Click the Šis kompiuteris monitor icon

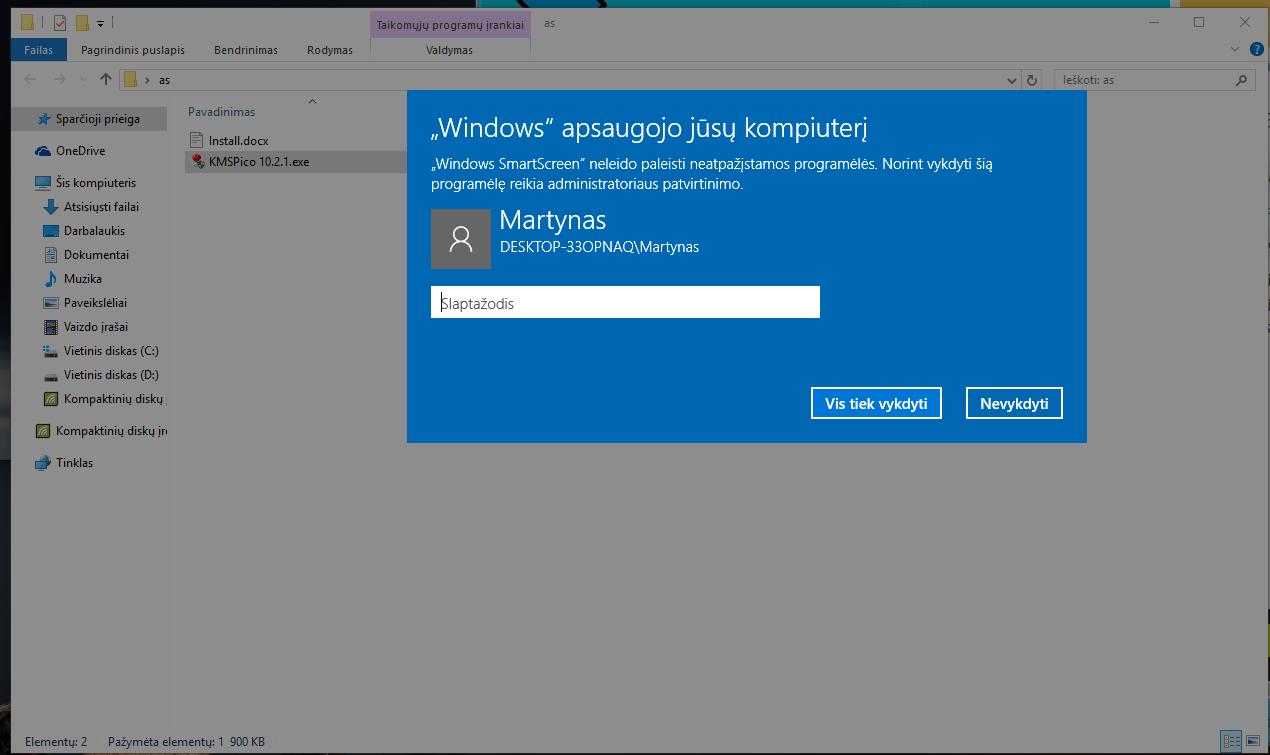43,183
